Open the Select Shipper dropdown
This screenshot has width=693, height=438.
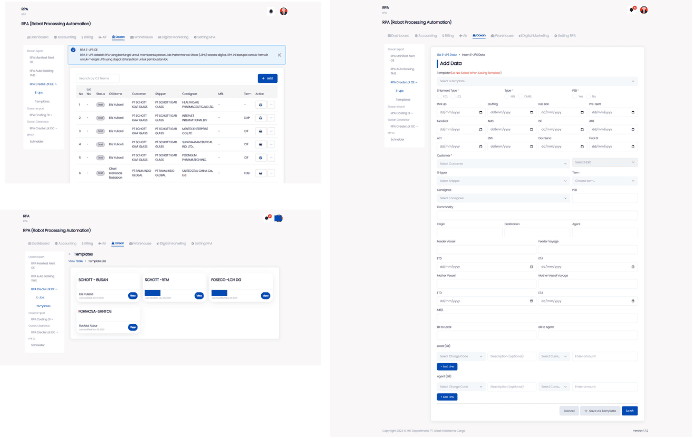coord(503,181)
